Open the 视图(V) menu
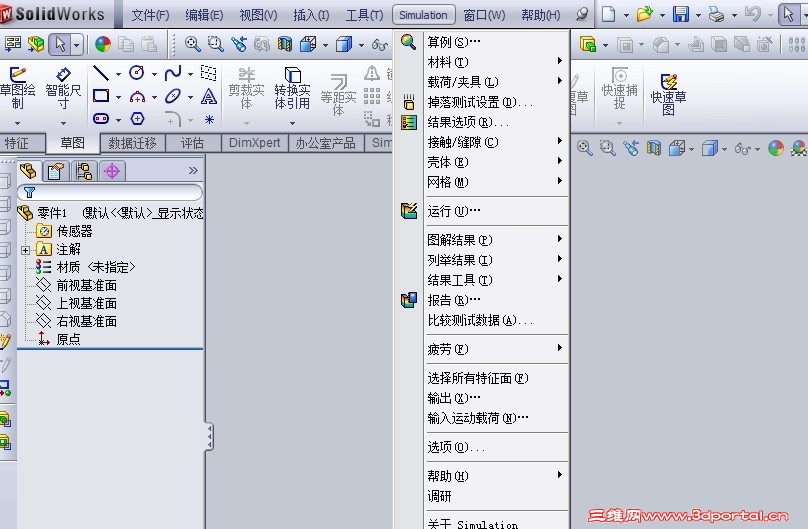Viewport: 808px width, 529px height. click(258, 15)
